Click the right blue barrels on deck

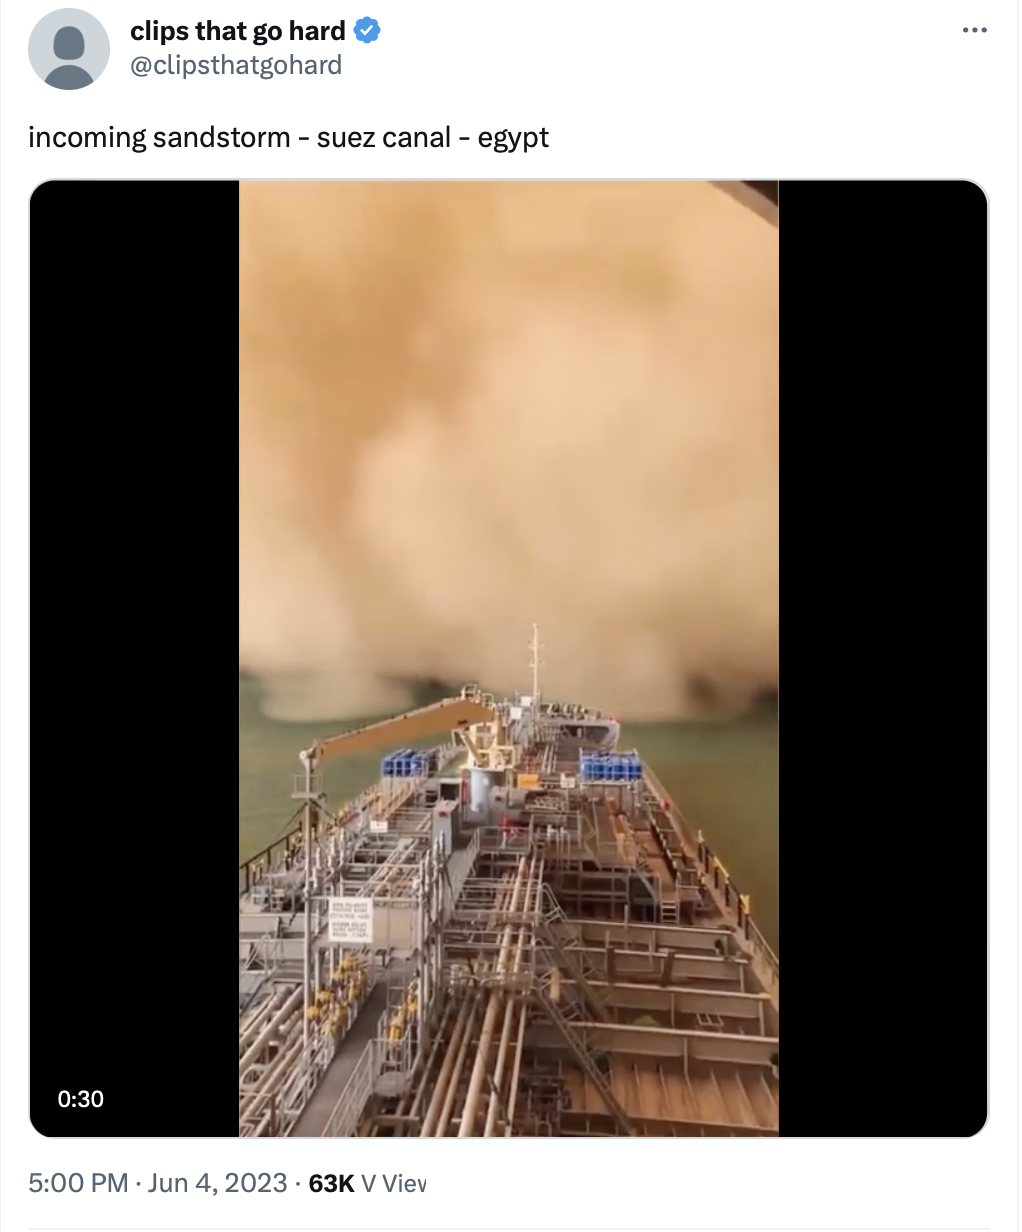(609, 765)
